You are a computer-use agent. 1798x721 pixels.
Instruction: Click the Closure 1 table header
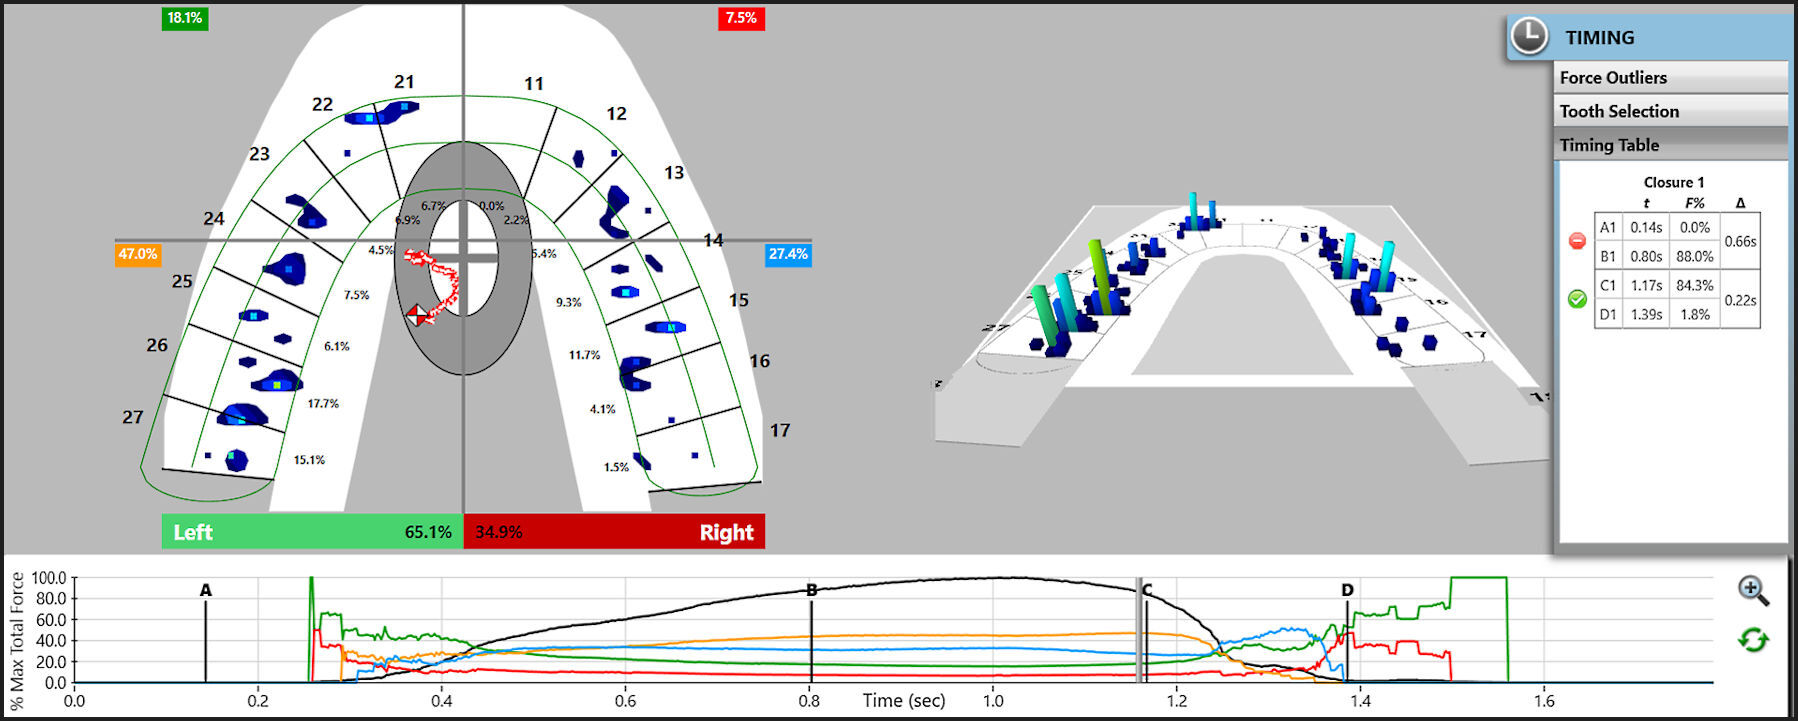(x=1674, y=182)
